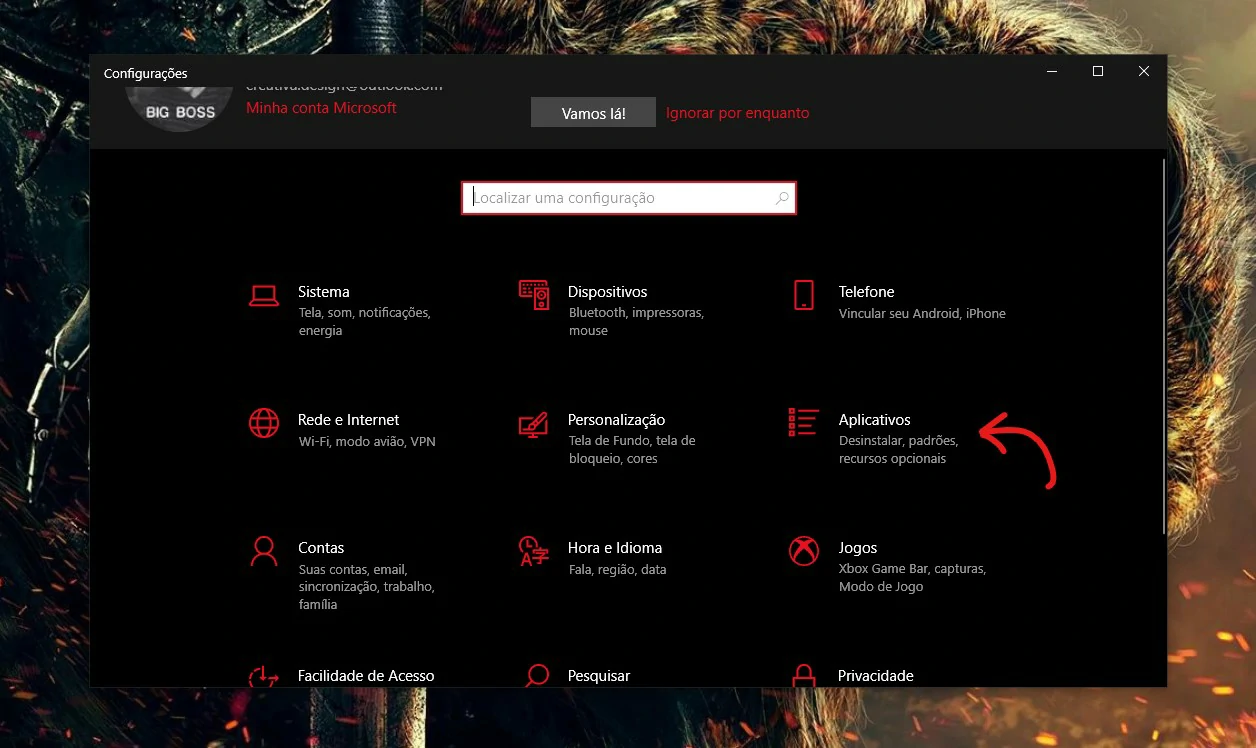Maximize the Configurações window

(1098, 72)
